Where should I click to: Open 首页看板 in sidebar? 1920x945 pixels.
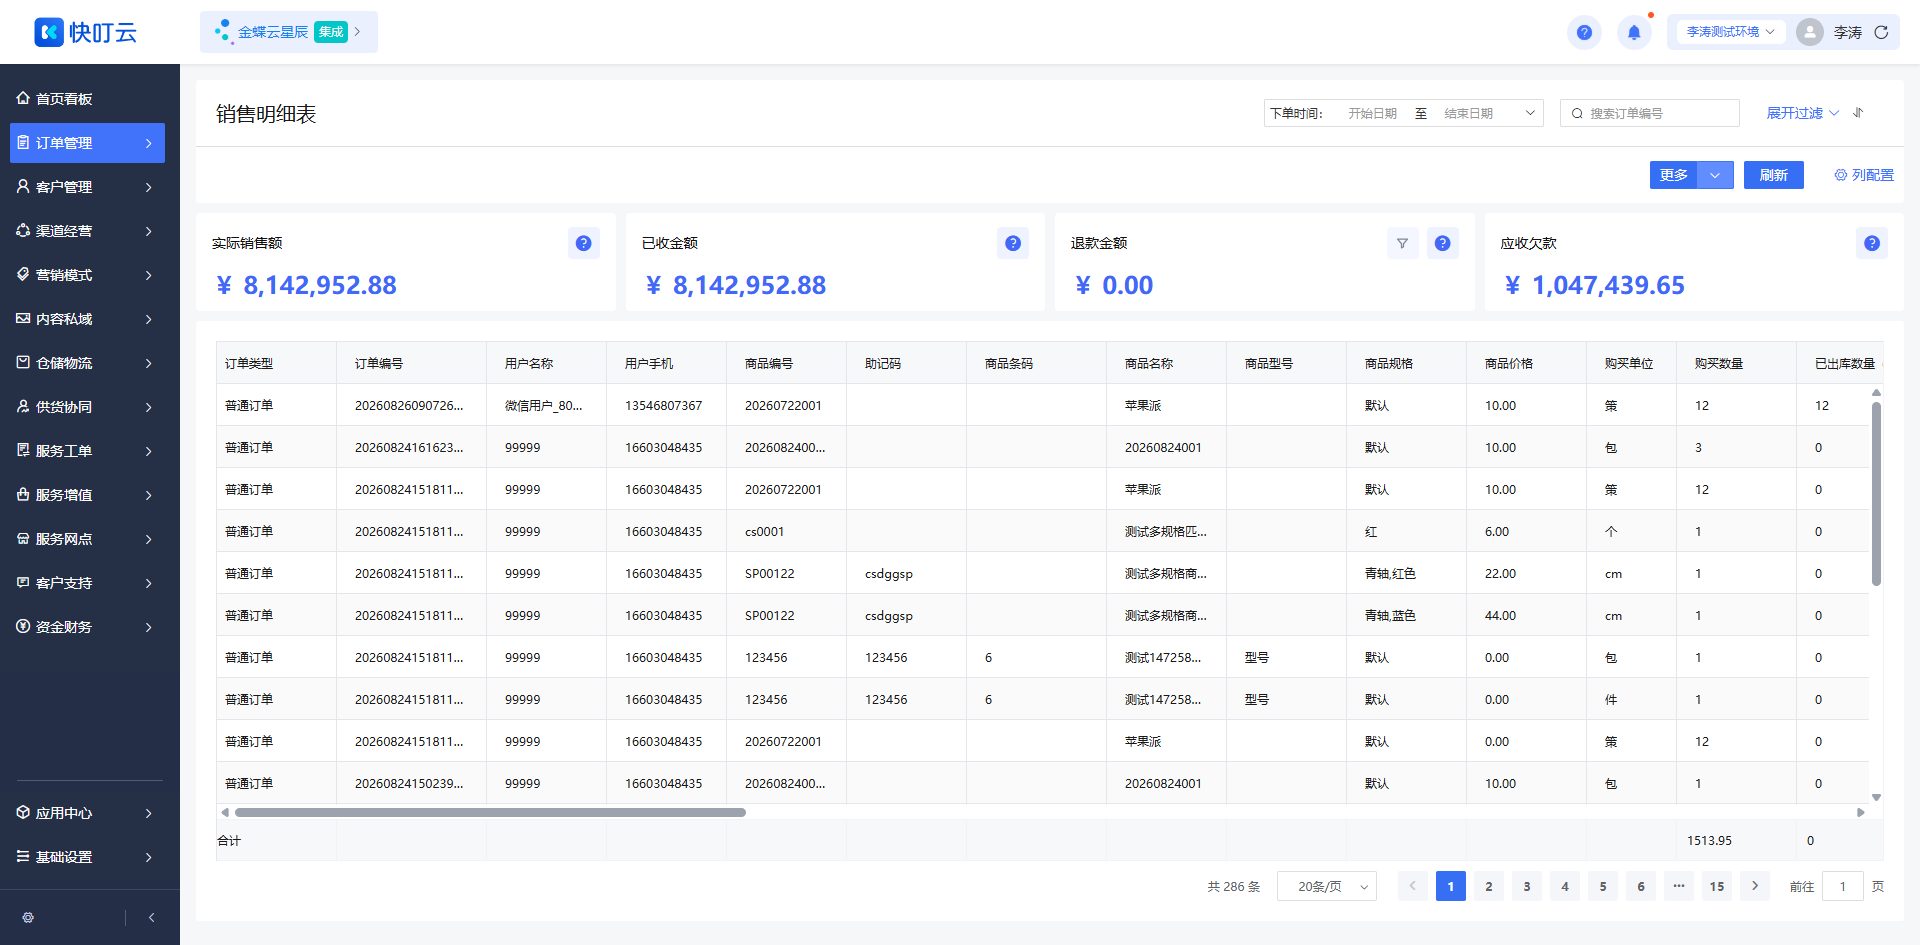87,99
